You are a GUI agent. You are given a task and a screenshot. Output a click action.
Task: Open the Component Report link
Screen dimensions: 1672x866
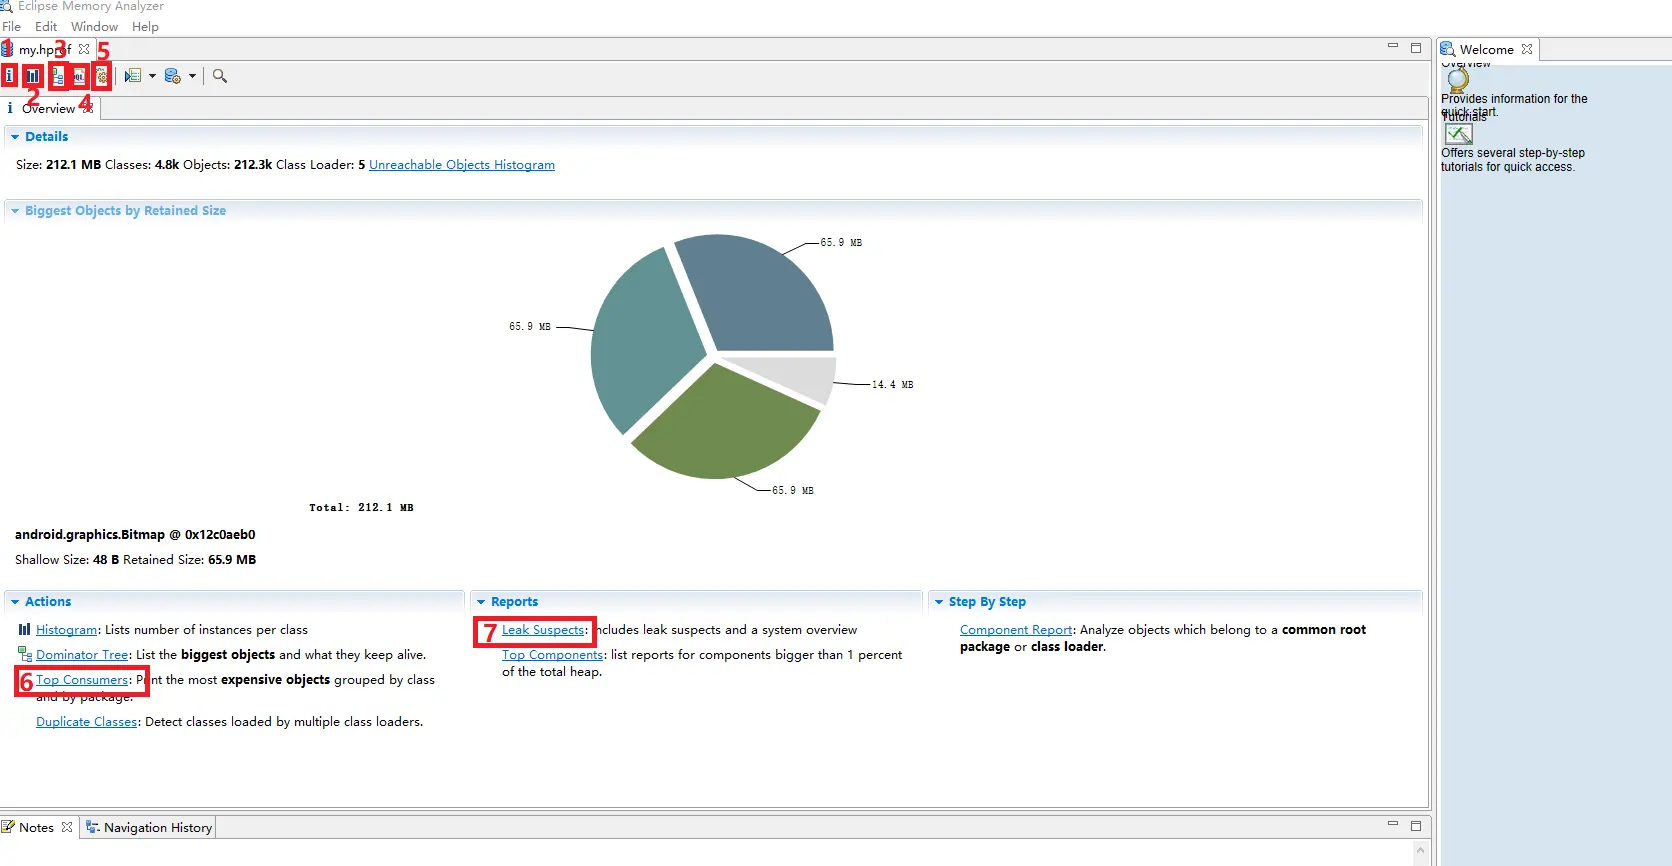click(1016, 630)
